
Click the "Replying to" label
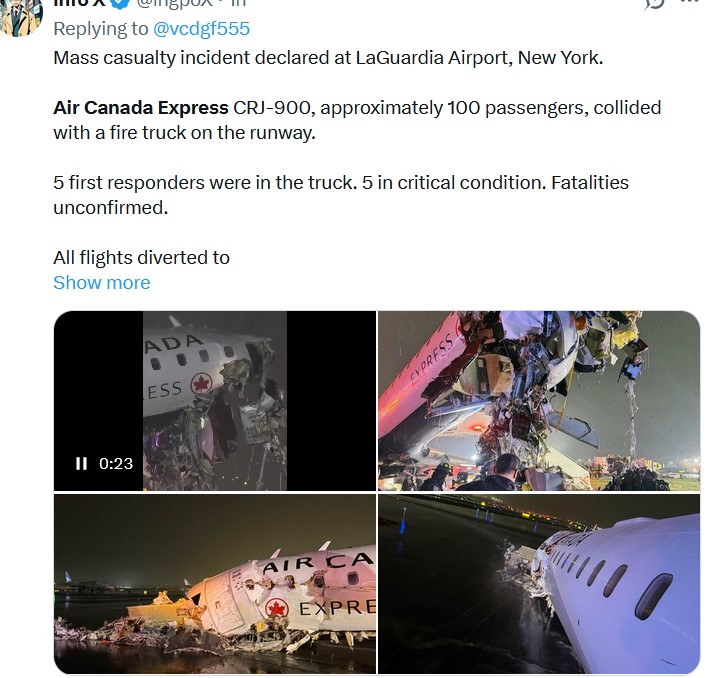[x=97, y=29]
